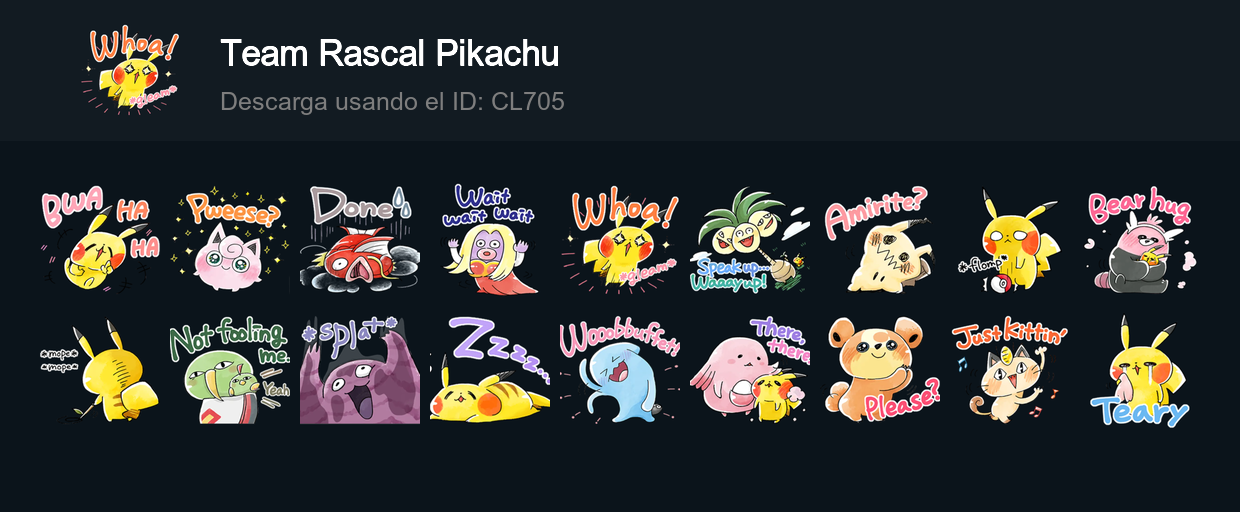Choose the 'Amirite?' Mimikyu sticker

coord(880,240)
